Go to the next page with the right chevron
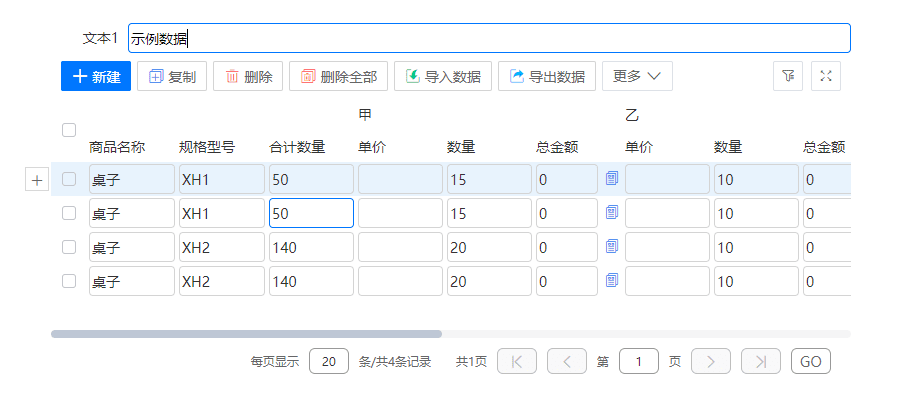This screenshot has height=396, width=911. (x=711, y=361)
